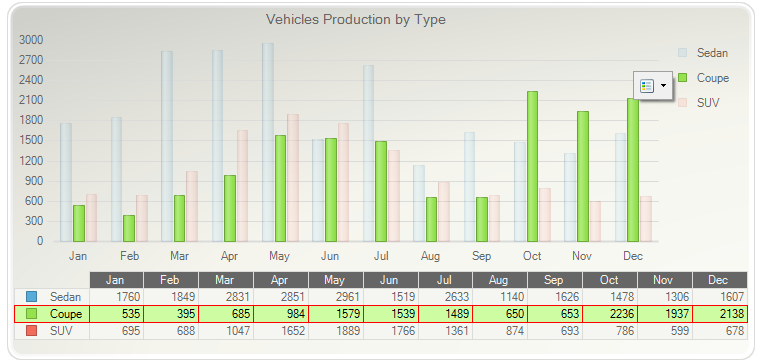
Task: Click the Dec column header in table
Action: (720, 280)
